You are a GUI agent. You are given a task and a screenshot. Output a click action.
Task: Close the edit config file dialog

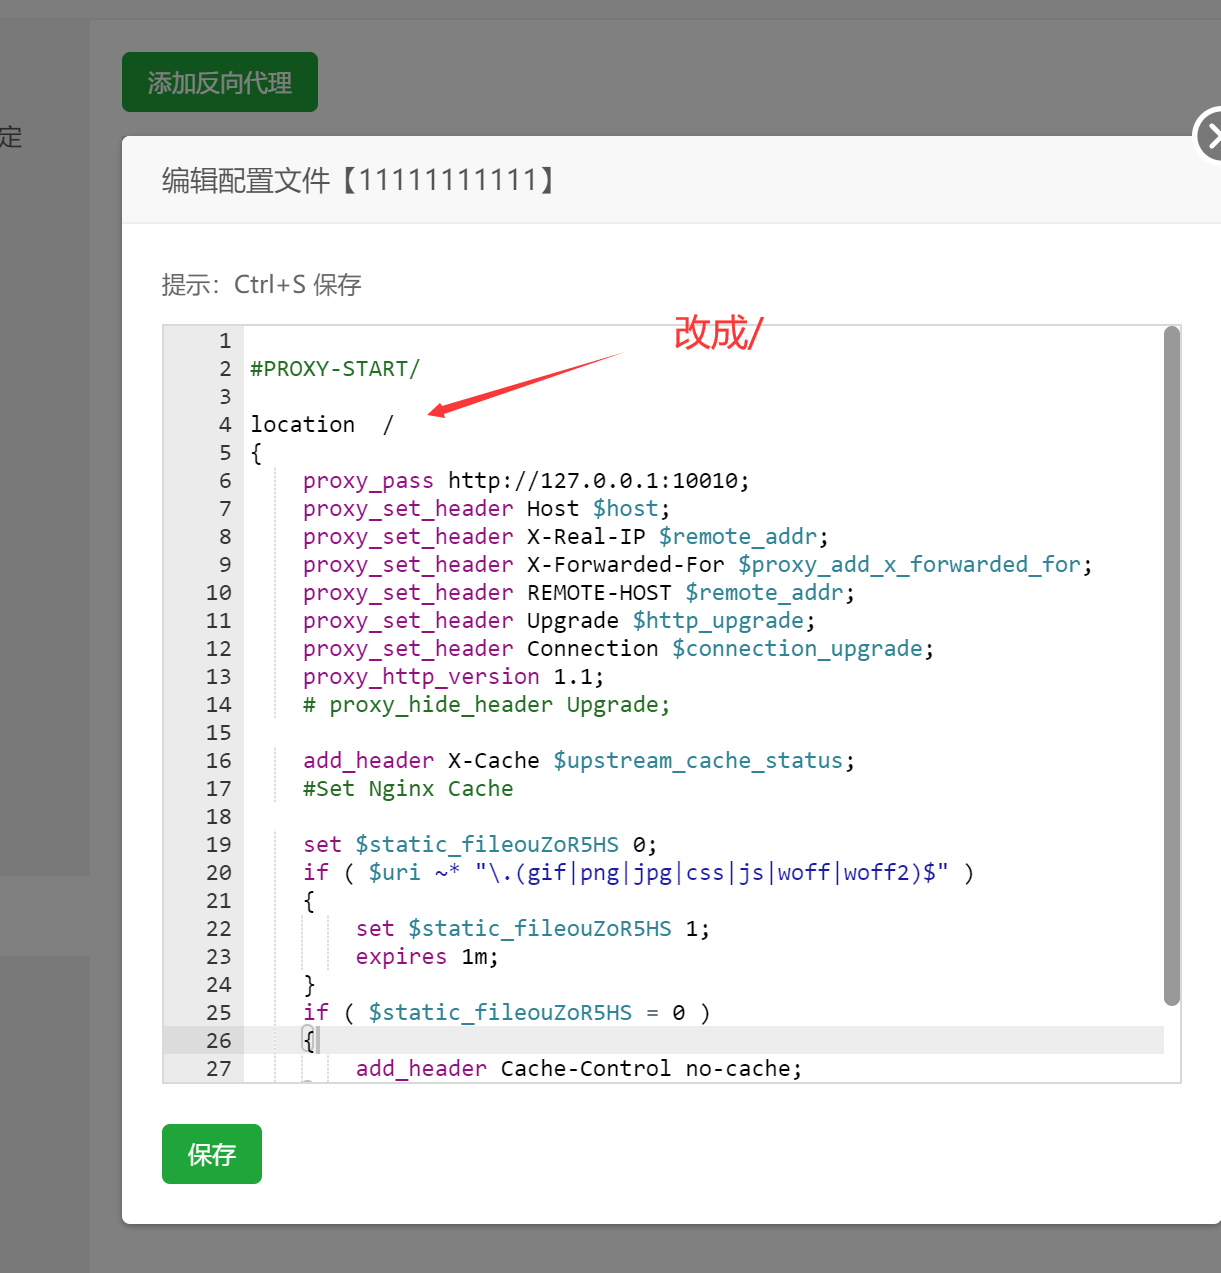tap(1210, 136)
